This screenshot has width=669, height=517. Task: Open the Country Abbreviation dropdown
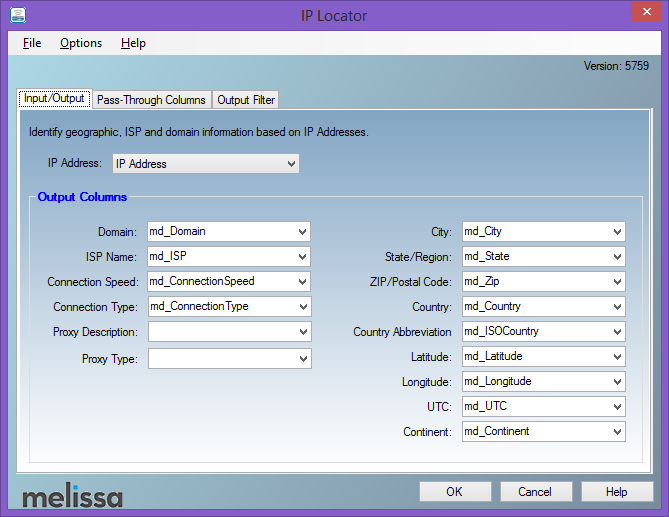(x=617, y=332)
